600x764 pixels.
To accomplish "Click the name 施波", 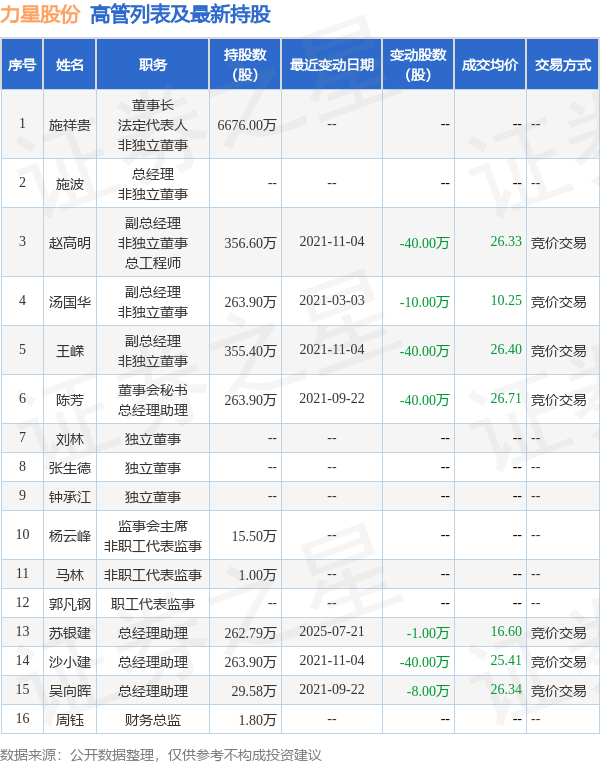I will 70,184.
